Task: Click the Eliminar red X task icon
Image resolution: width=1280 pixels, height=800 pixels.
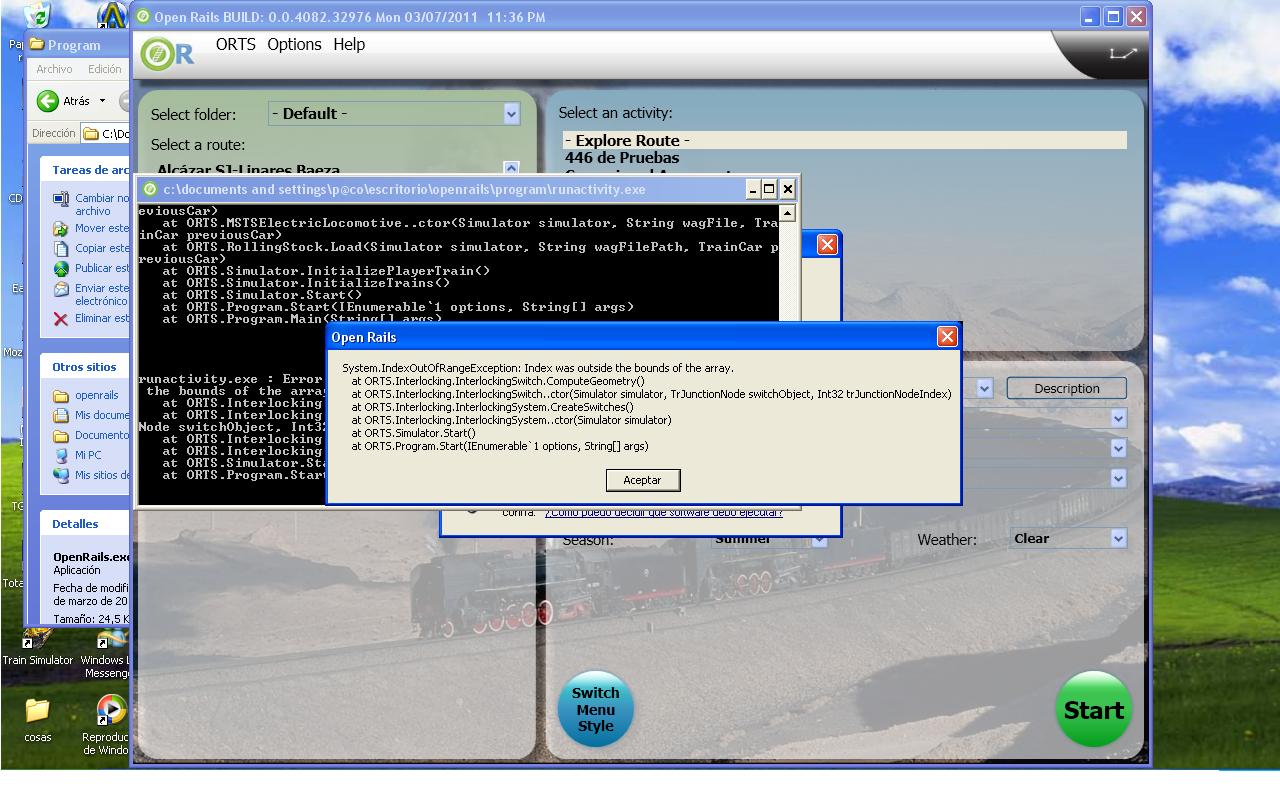Action: click(61, 319)
